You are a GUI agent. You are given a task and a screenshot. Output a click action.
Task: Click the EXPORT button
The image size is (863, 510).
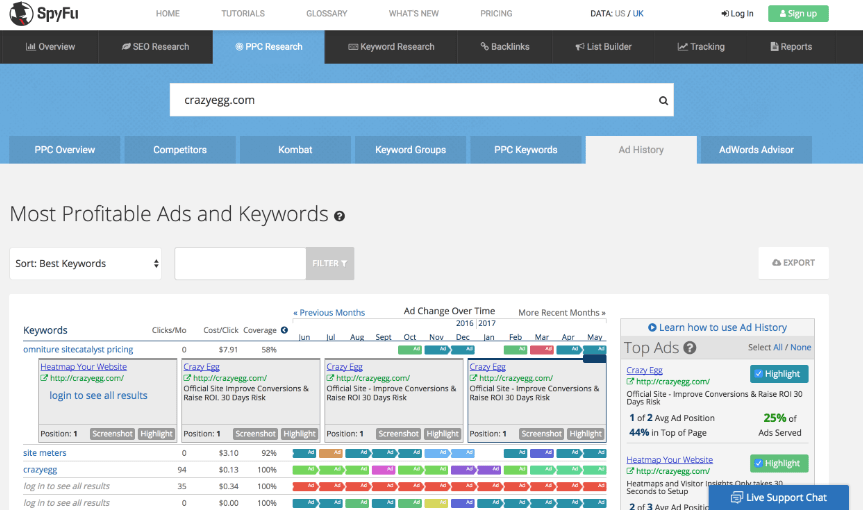coord(793,263)
